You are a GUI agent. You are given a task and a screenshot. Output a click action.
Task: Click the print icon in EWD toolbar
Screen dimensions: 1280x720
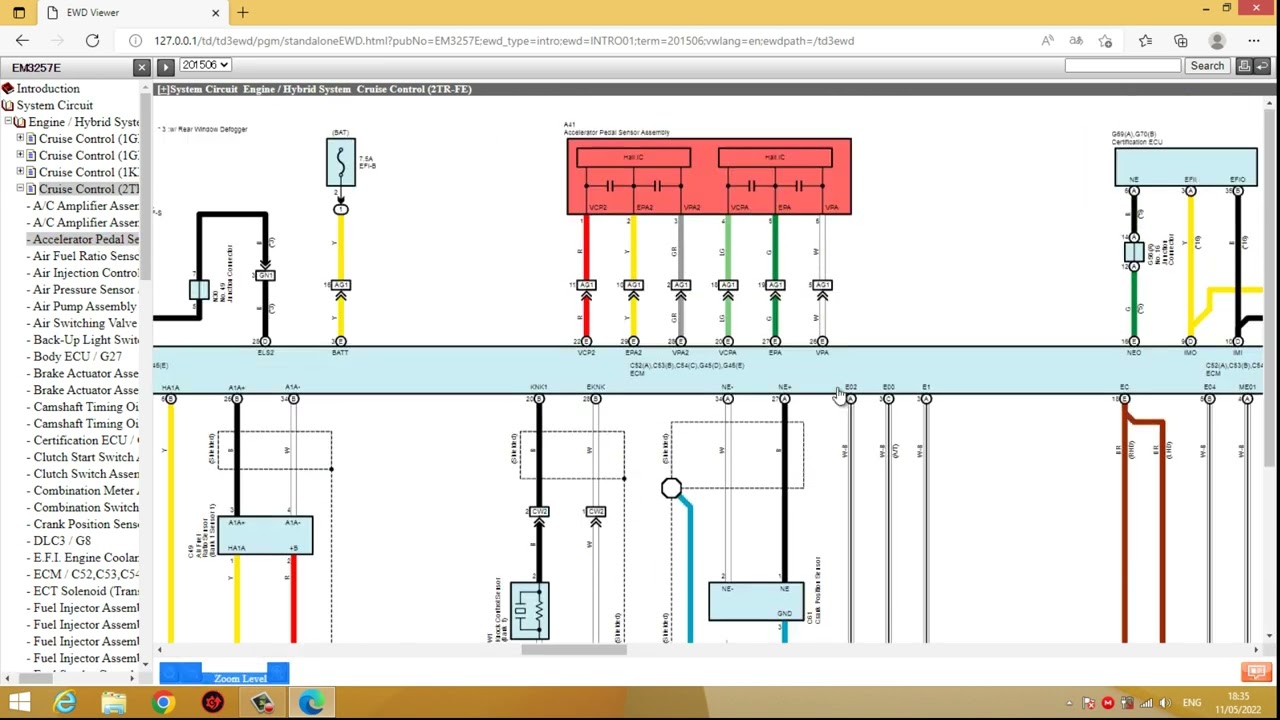pos(1244,66)
